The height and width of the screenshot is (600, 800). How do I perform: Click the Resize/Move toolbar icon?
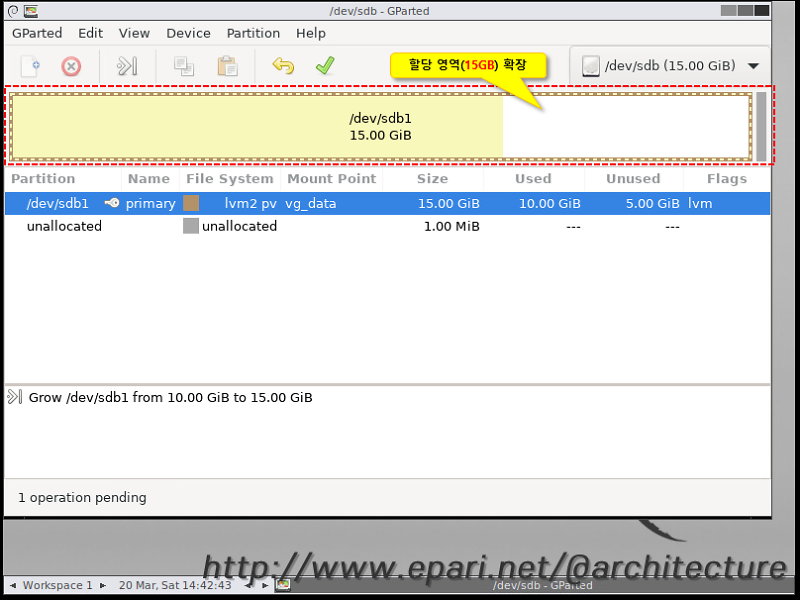click(127, 66)
